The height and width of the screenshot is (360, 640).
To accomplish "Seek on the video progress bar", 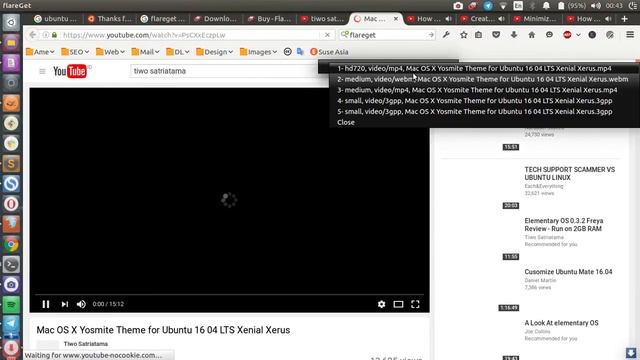I will (229, 294).
